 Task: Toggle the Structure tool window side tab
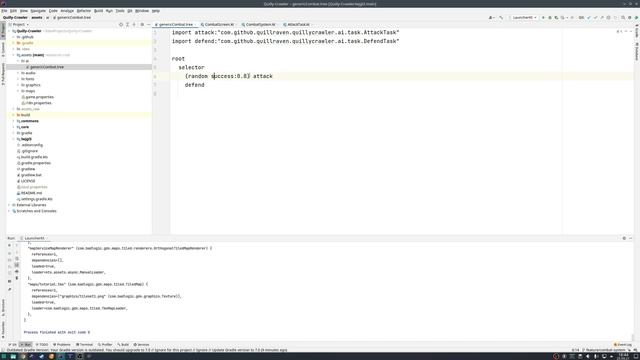click(x=3, y=308)
